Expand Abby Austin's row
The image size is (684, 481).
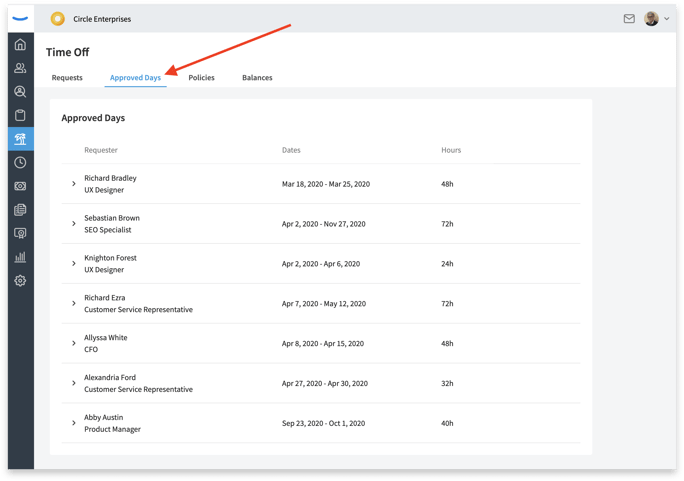tap(74, 423)
